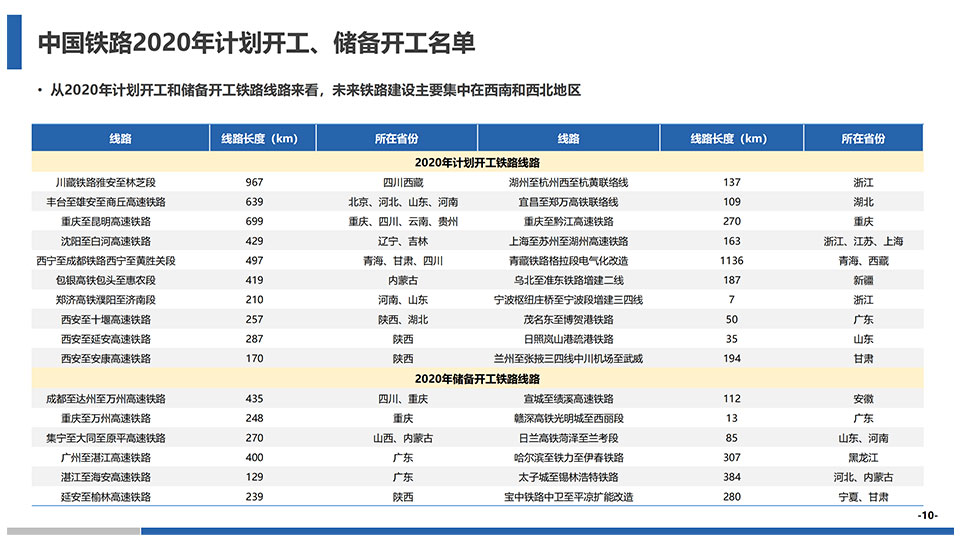Select the 1136 length value
The image size is (960, 540).
(x=731, y=260)
